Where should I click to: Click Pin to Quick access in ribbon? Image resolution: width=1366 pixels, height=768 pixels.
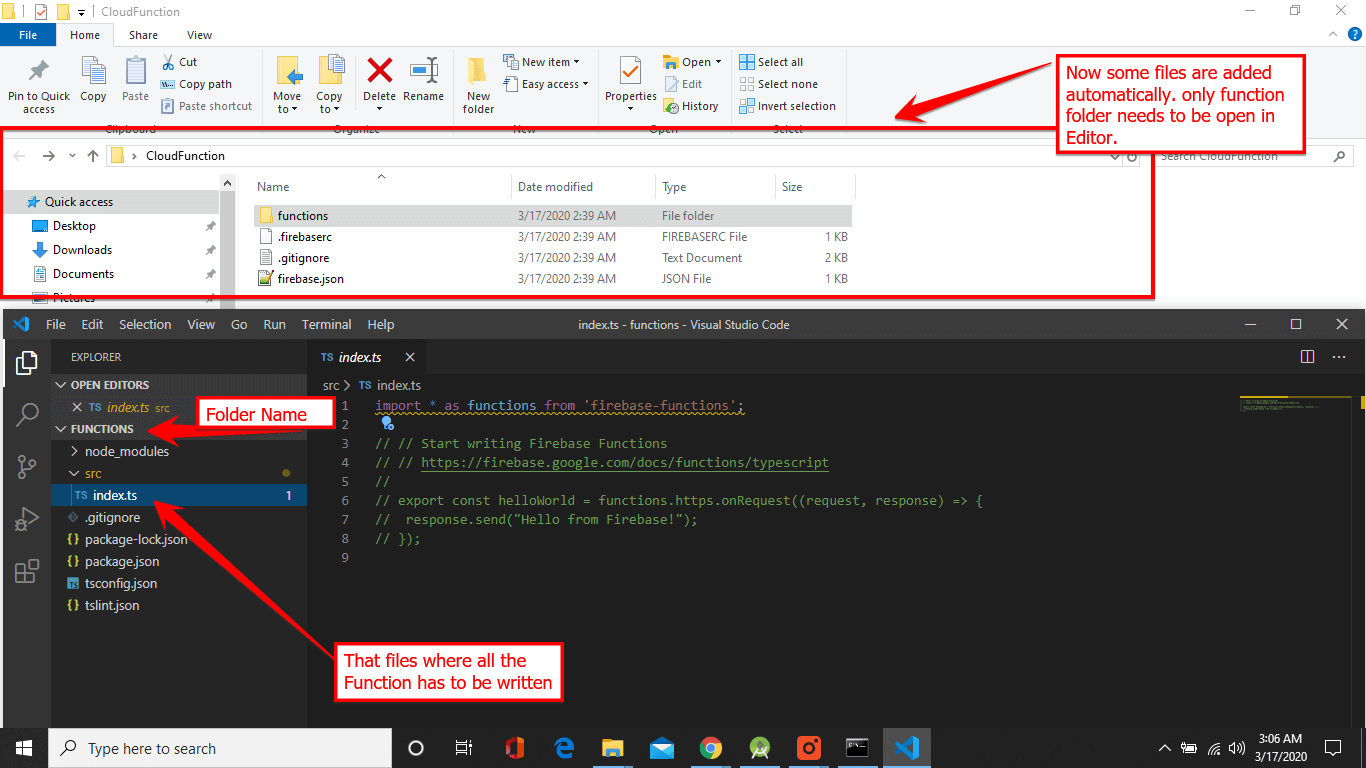pyautogui.click(x=39, y=86)
